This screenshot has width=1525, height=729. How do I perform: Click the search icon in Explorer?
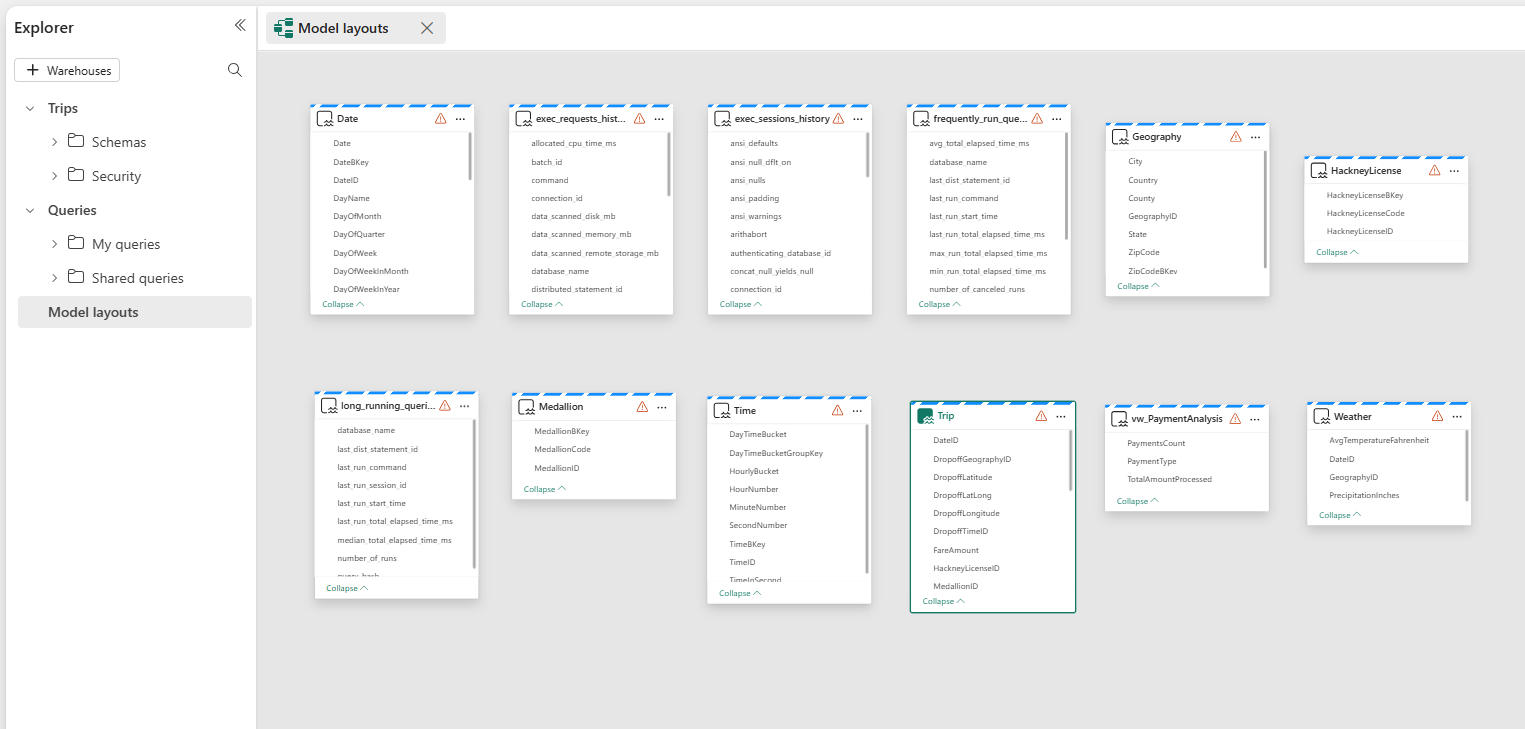(x=235, y=70)
